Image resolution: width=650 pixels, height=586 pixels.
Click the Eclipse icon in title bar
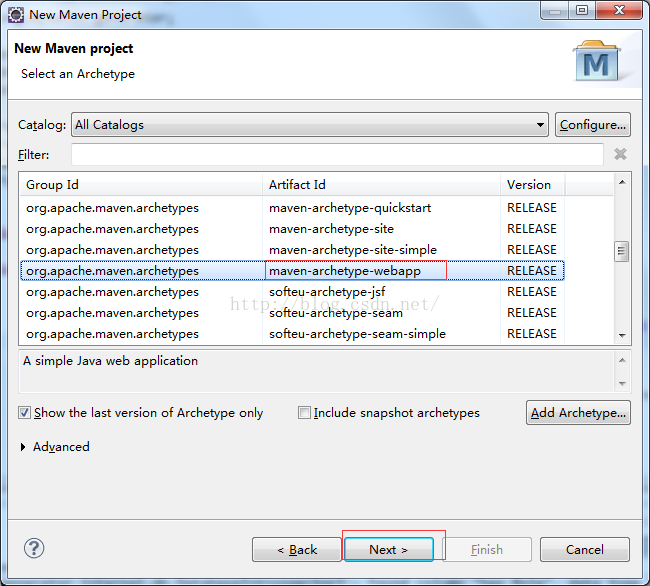point(16,15)
